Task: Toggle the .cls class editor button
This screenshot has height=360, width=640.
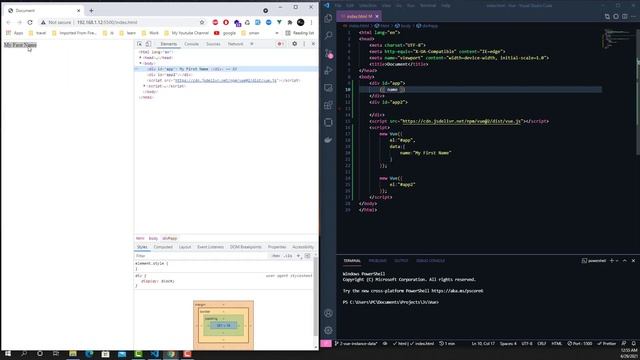Action: [288, 256]
